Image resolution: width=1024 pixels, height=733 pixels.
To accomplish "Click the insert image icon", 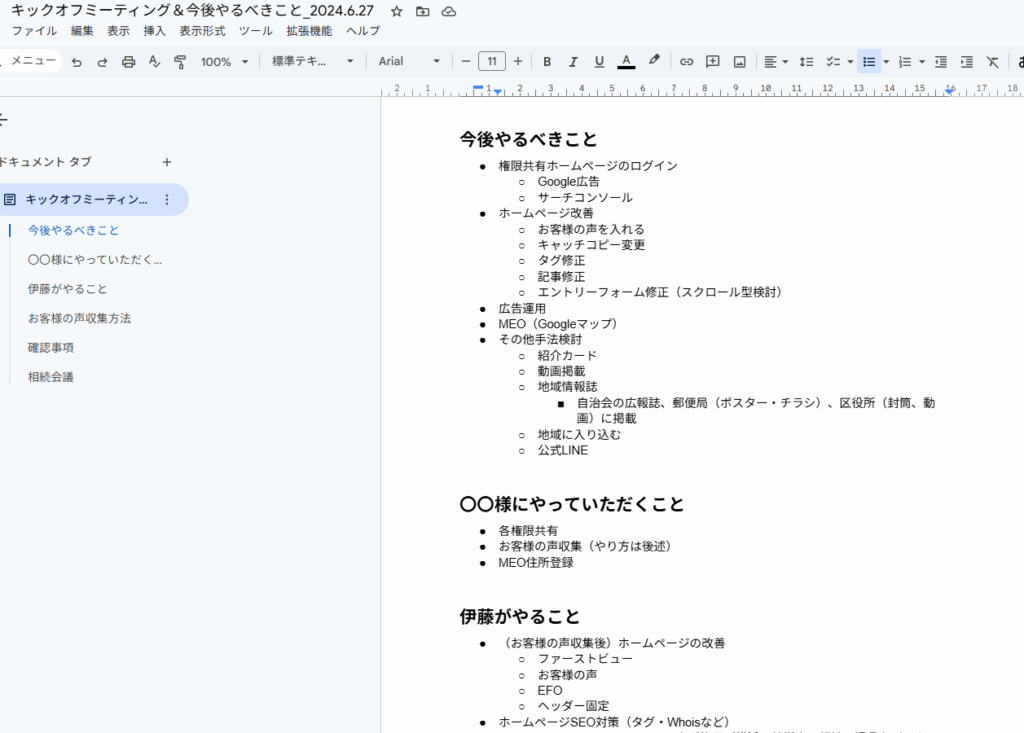I will [739, 62].
